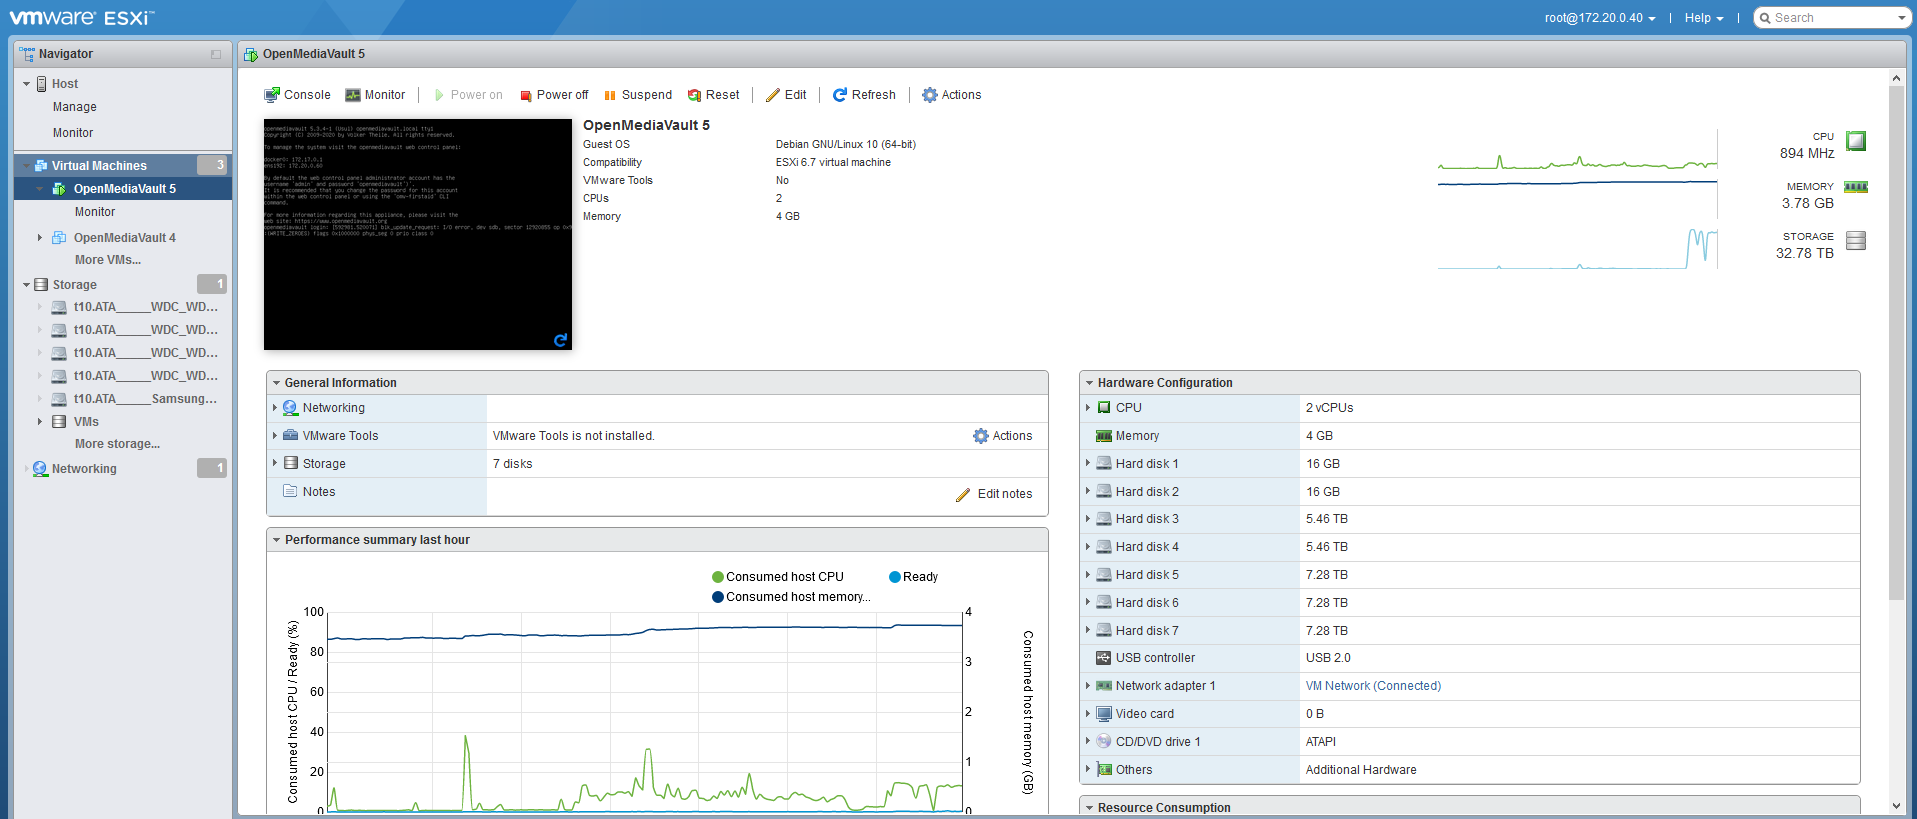
Task: Collapse the General Information panel
Action: (276, 383)
